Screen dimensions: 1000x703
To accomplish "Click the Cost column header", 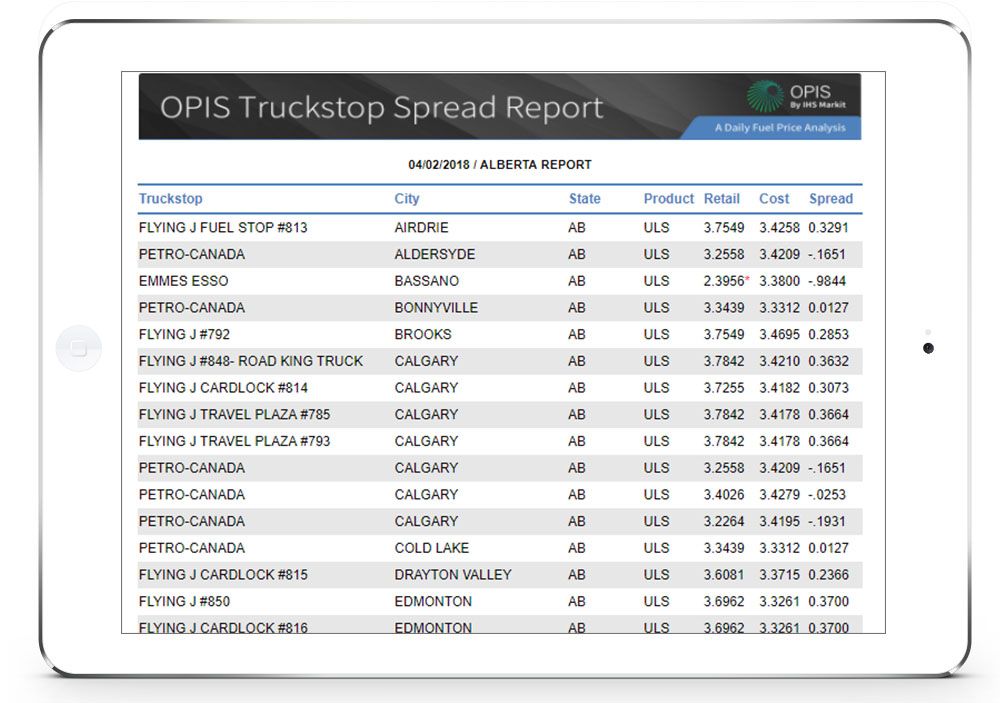I will [774, 198].
